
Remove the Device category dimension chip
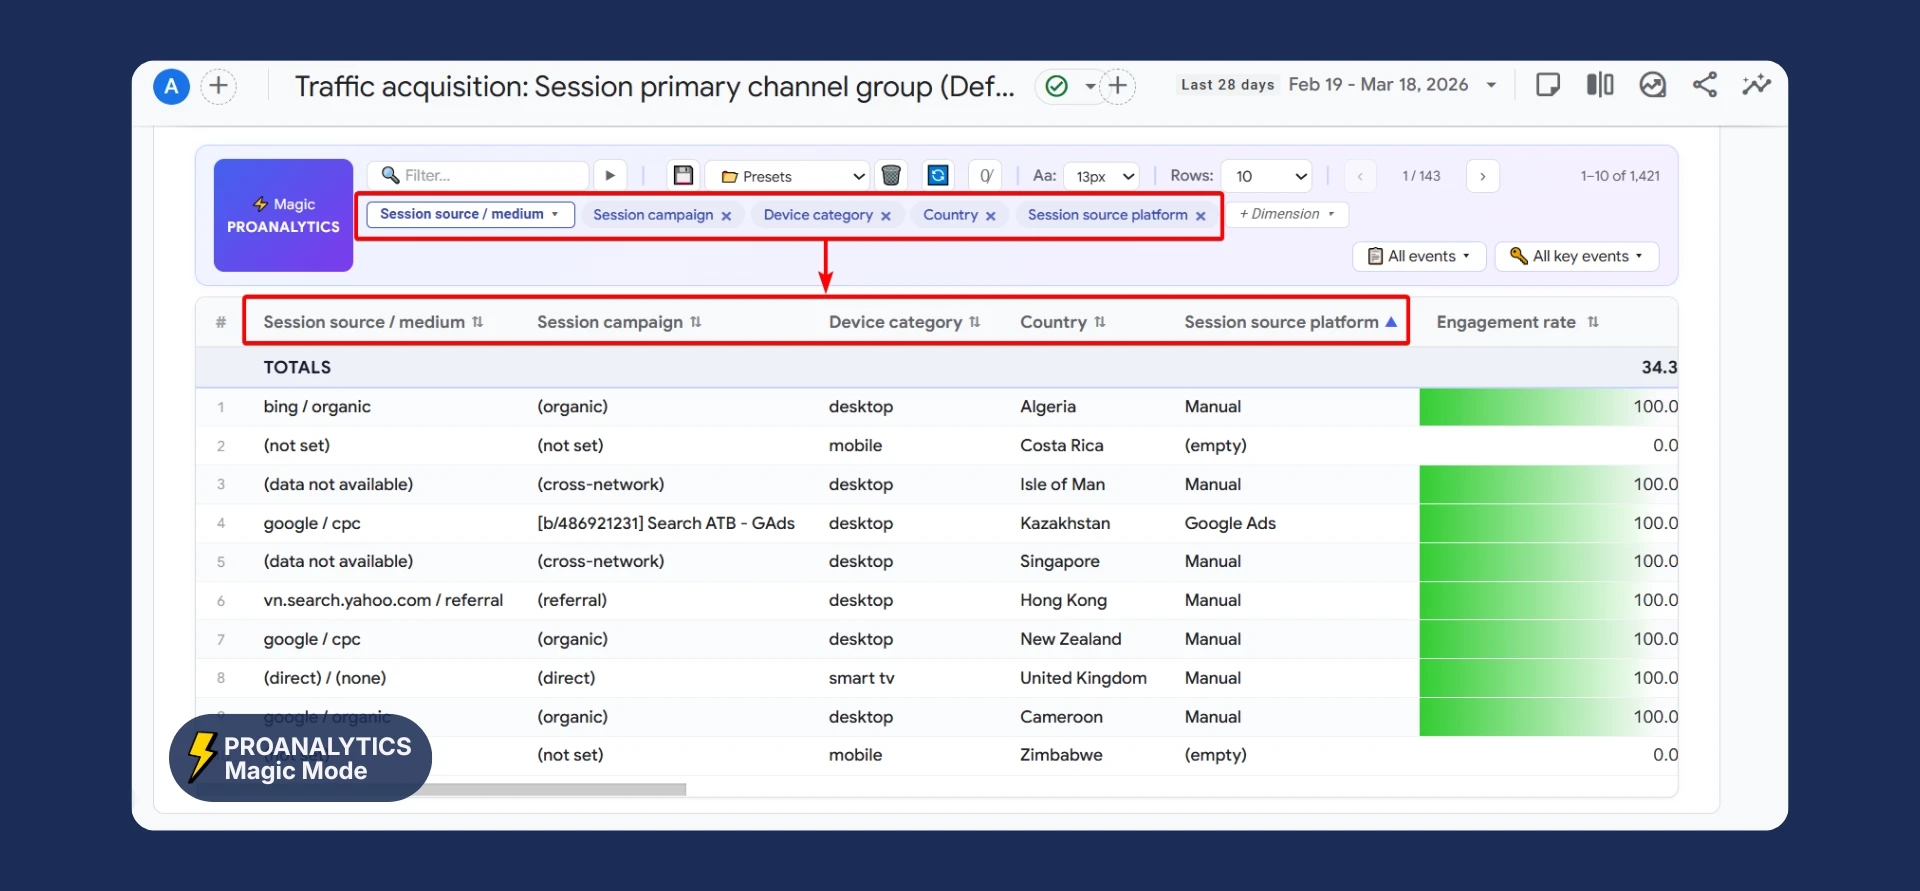click(x=886, y=216)
